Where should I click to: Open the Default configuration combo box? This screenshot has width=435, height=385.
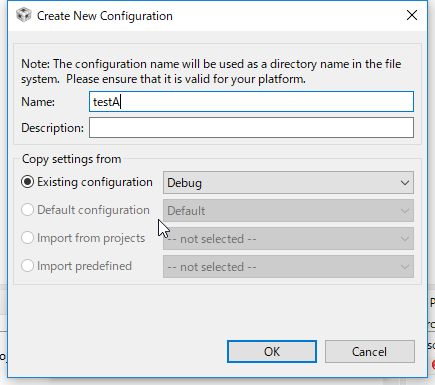pyautogui.click(x=288, y=211)
